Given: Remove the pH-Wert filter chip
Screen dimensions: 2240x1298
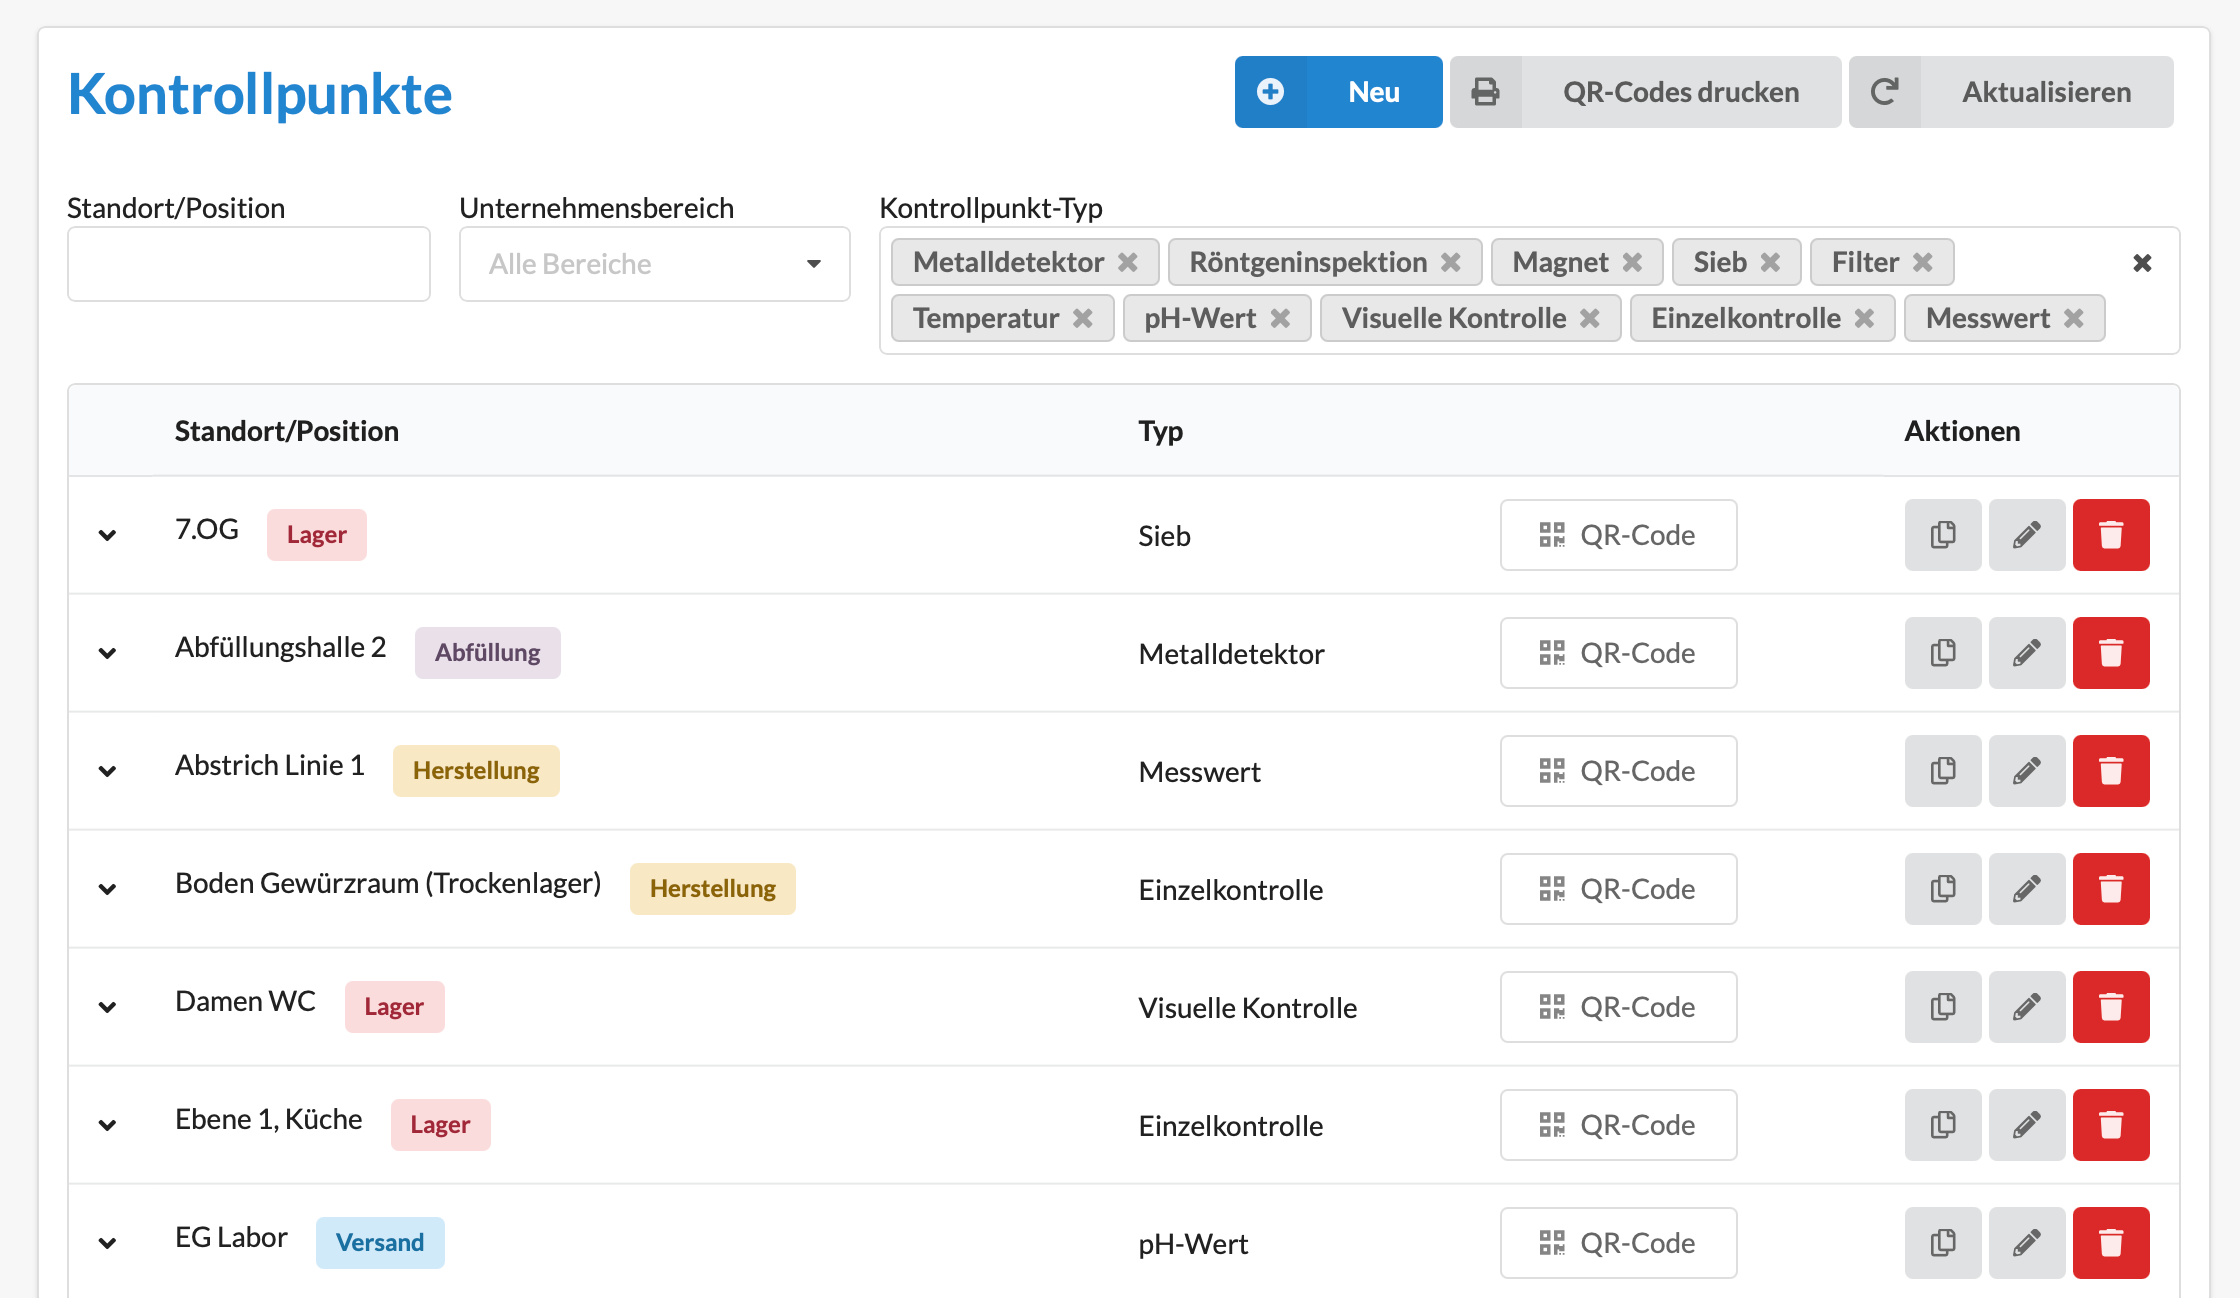Looking at the screenshot, I should pos(1280,318).
